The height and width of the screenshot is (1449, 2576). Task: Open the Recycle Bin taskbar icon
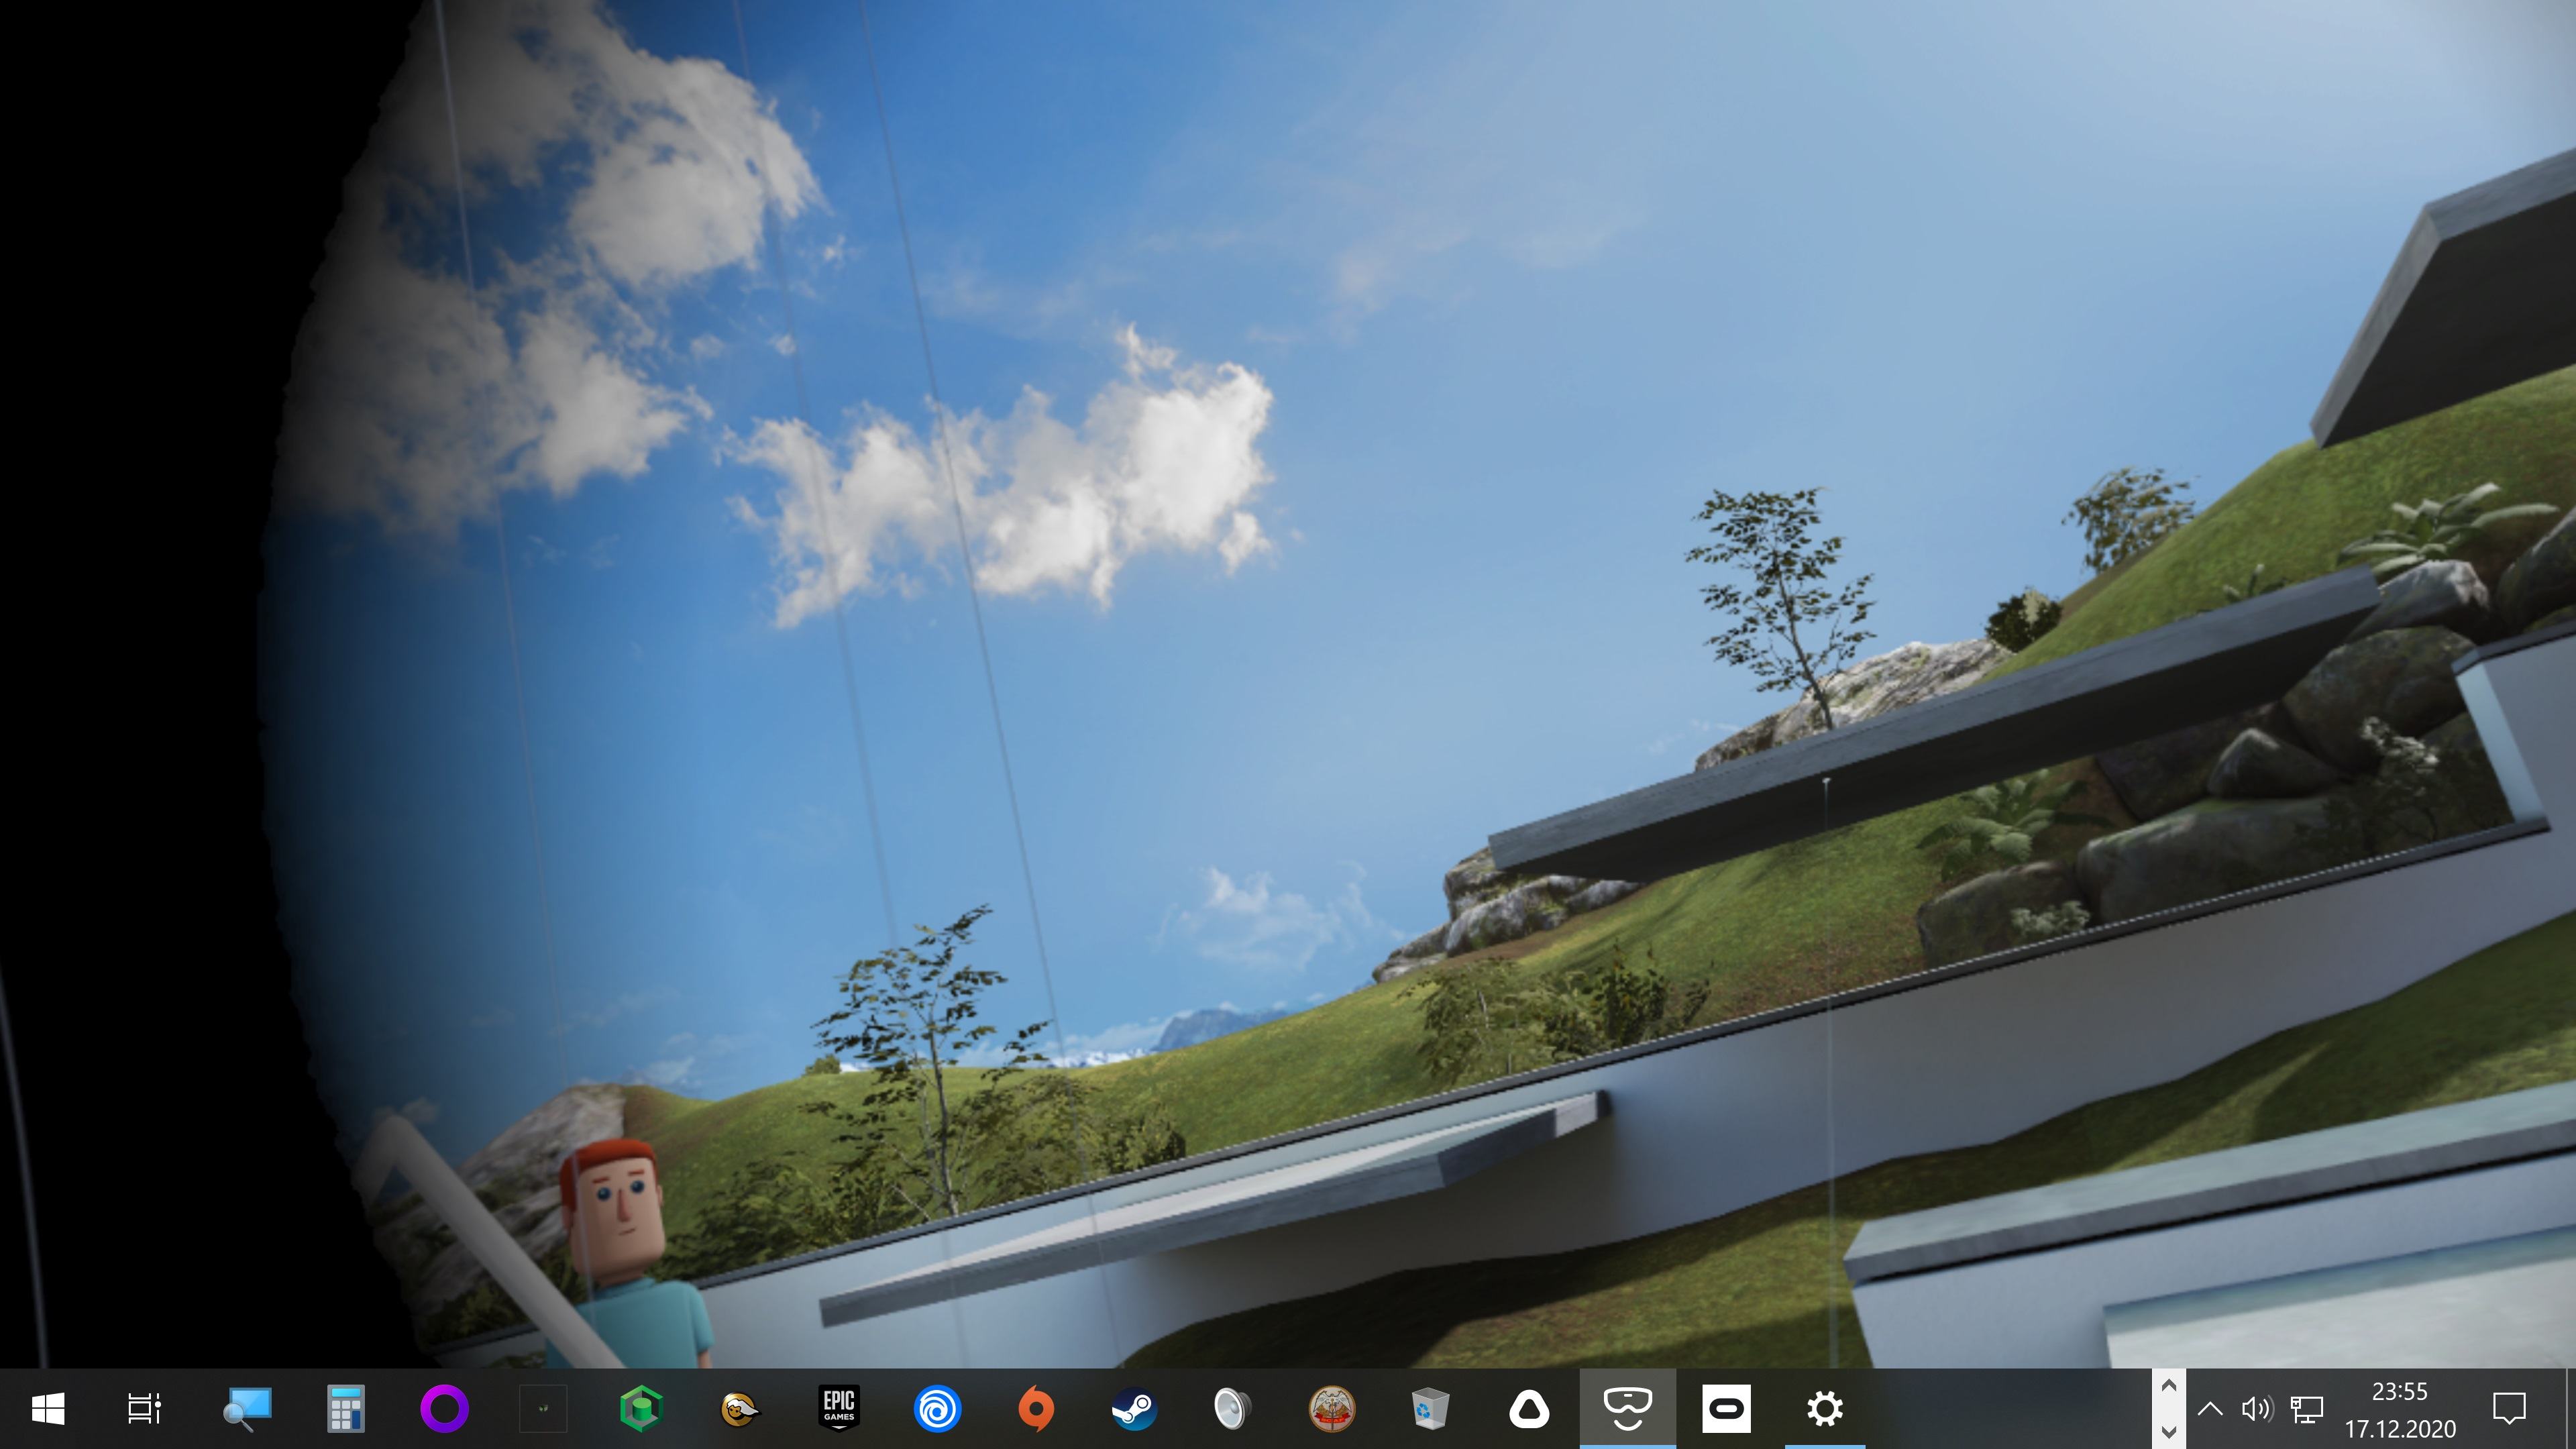pyautogui.click(x=1431, y=1409)
